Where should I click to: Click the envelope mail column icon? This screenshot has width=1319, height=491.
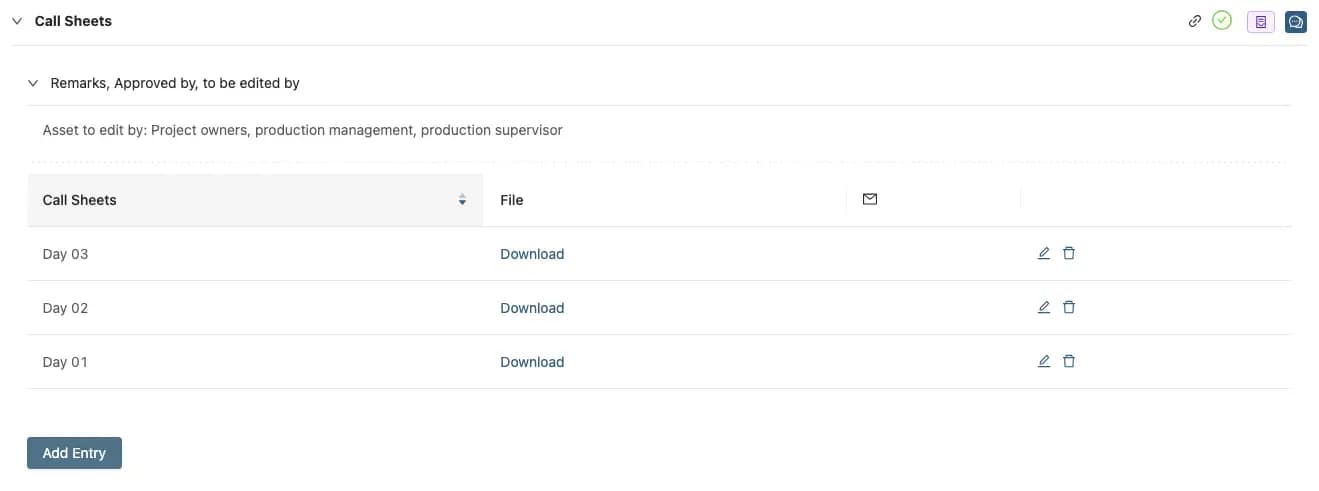869,199
